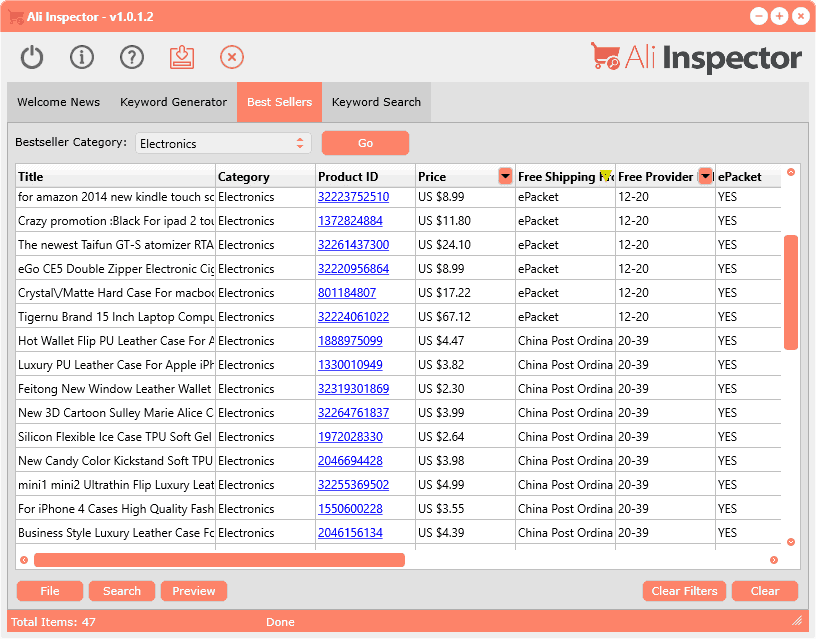Click the Clear button
Image resolution: width=816 pixels, height=639 pixels.
(x=764, y=591)
